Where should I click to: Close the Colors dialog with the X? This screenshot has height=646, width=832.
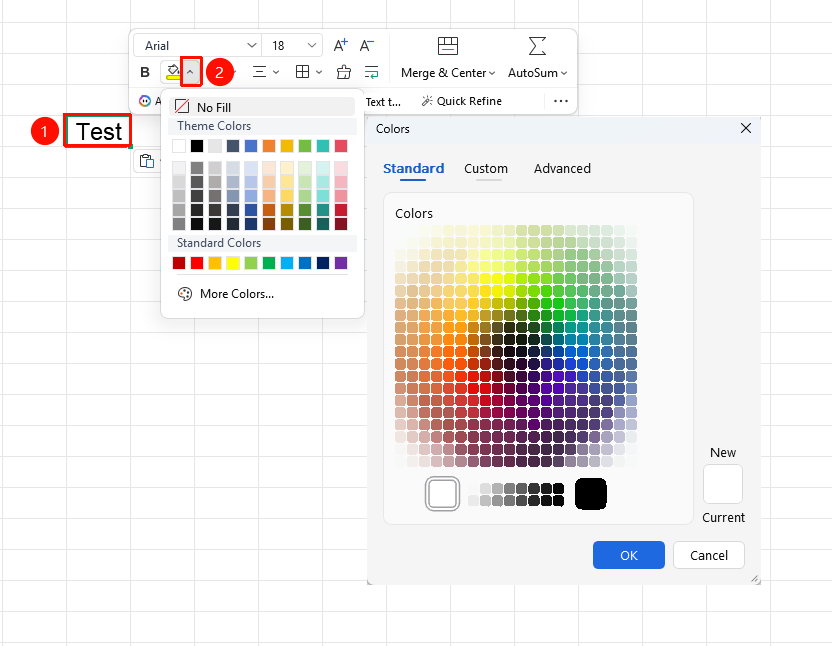(x=746, y=128)
